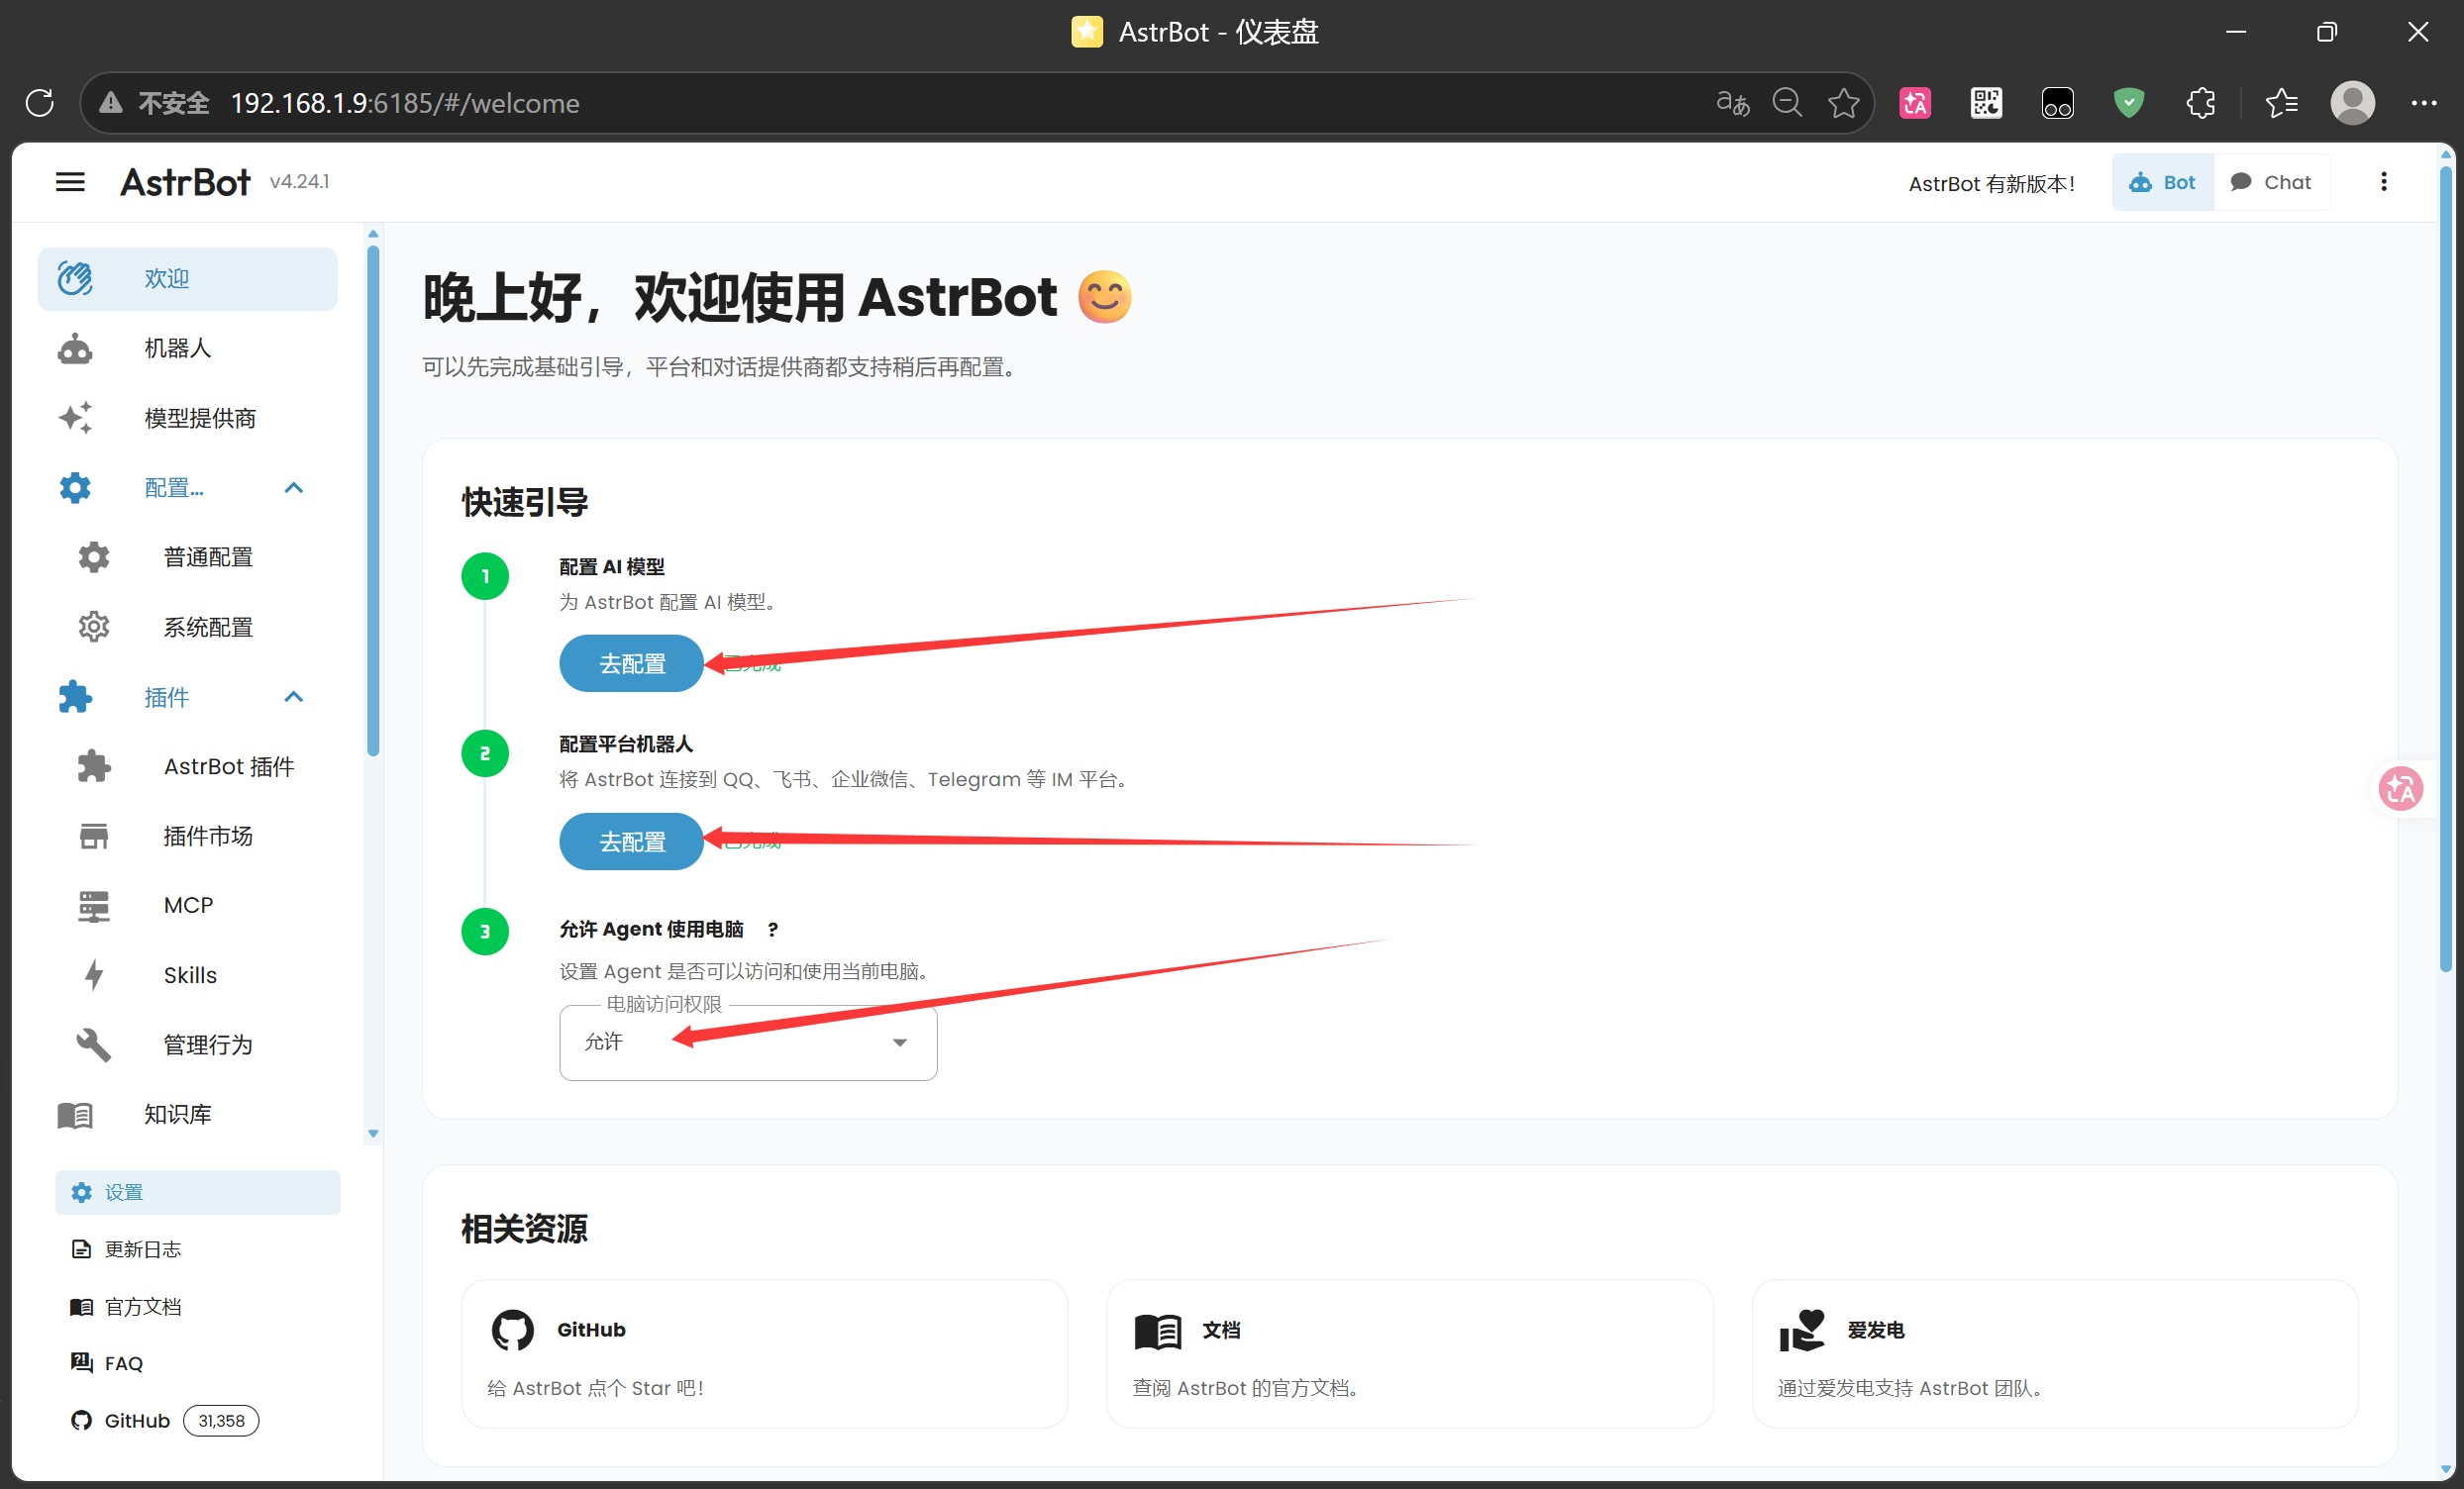Screen dimensions: 2464x1489
Task: Click the three-dot menu in AstrBot header
Action: (2383, 182)
